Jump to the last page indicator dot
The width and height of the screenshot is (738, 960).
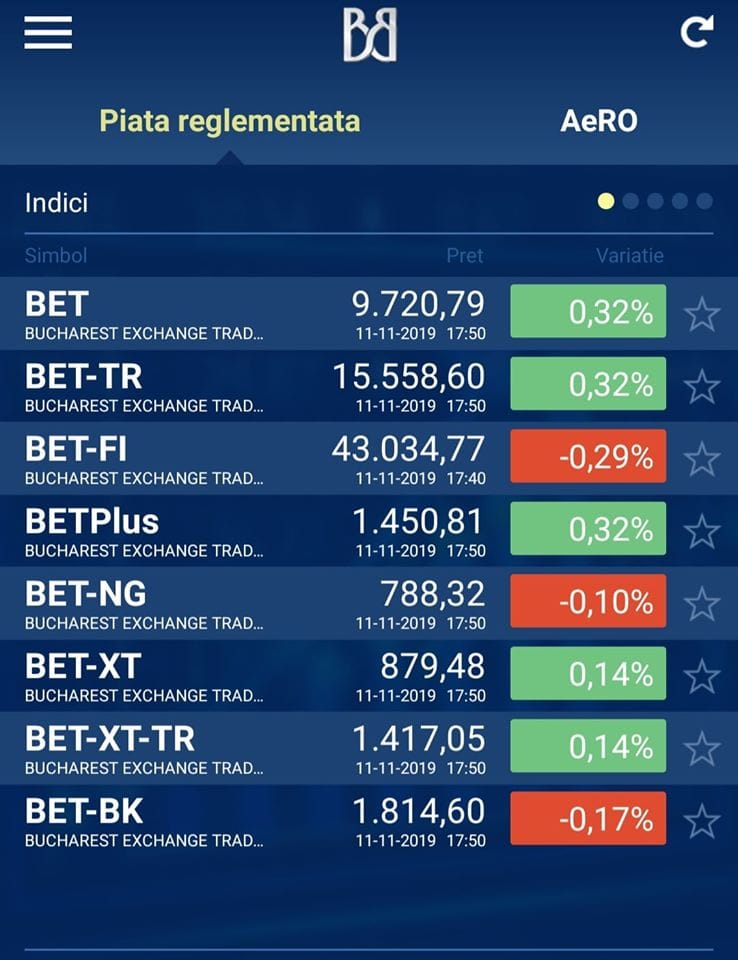704,201
